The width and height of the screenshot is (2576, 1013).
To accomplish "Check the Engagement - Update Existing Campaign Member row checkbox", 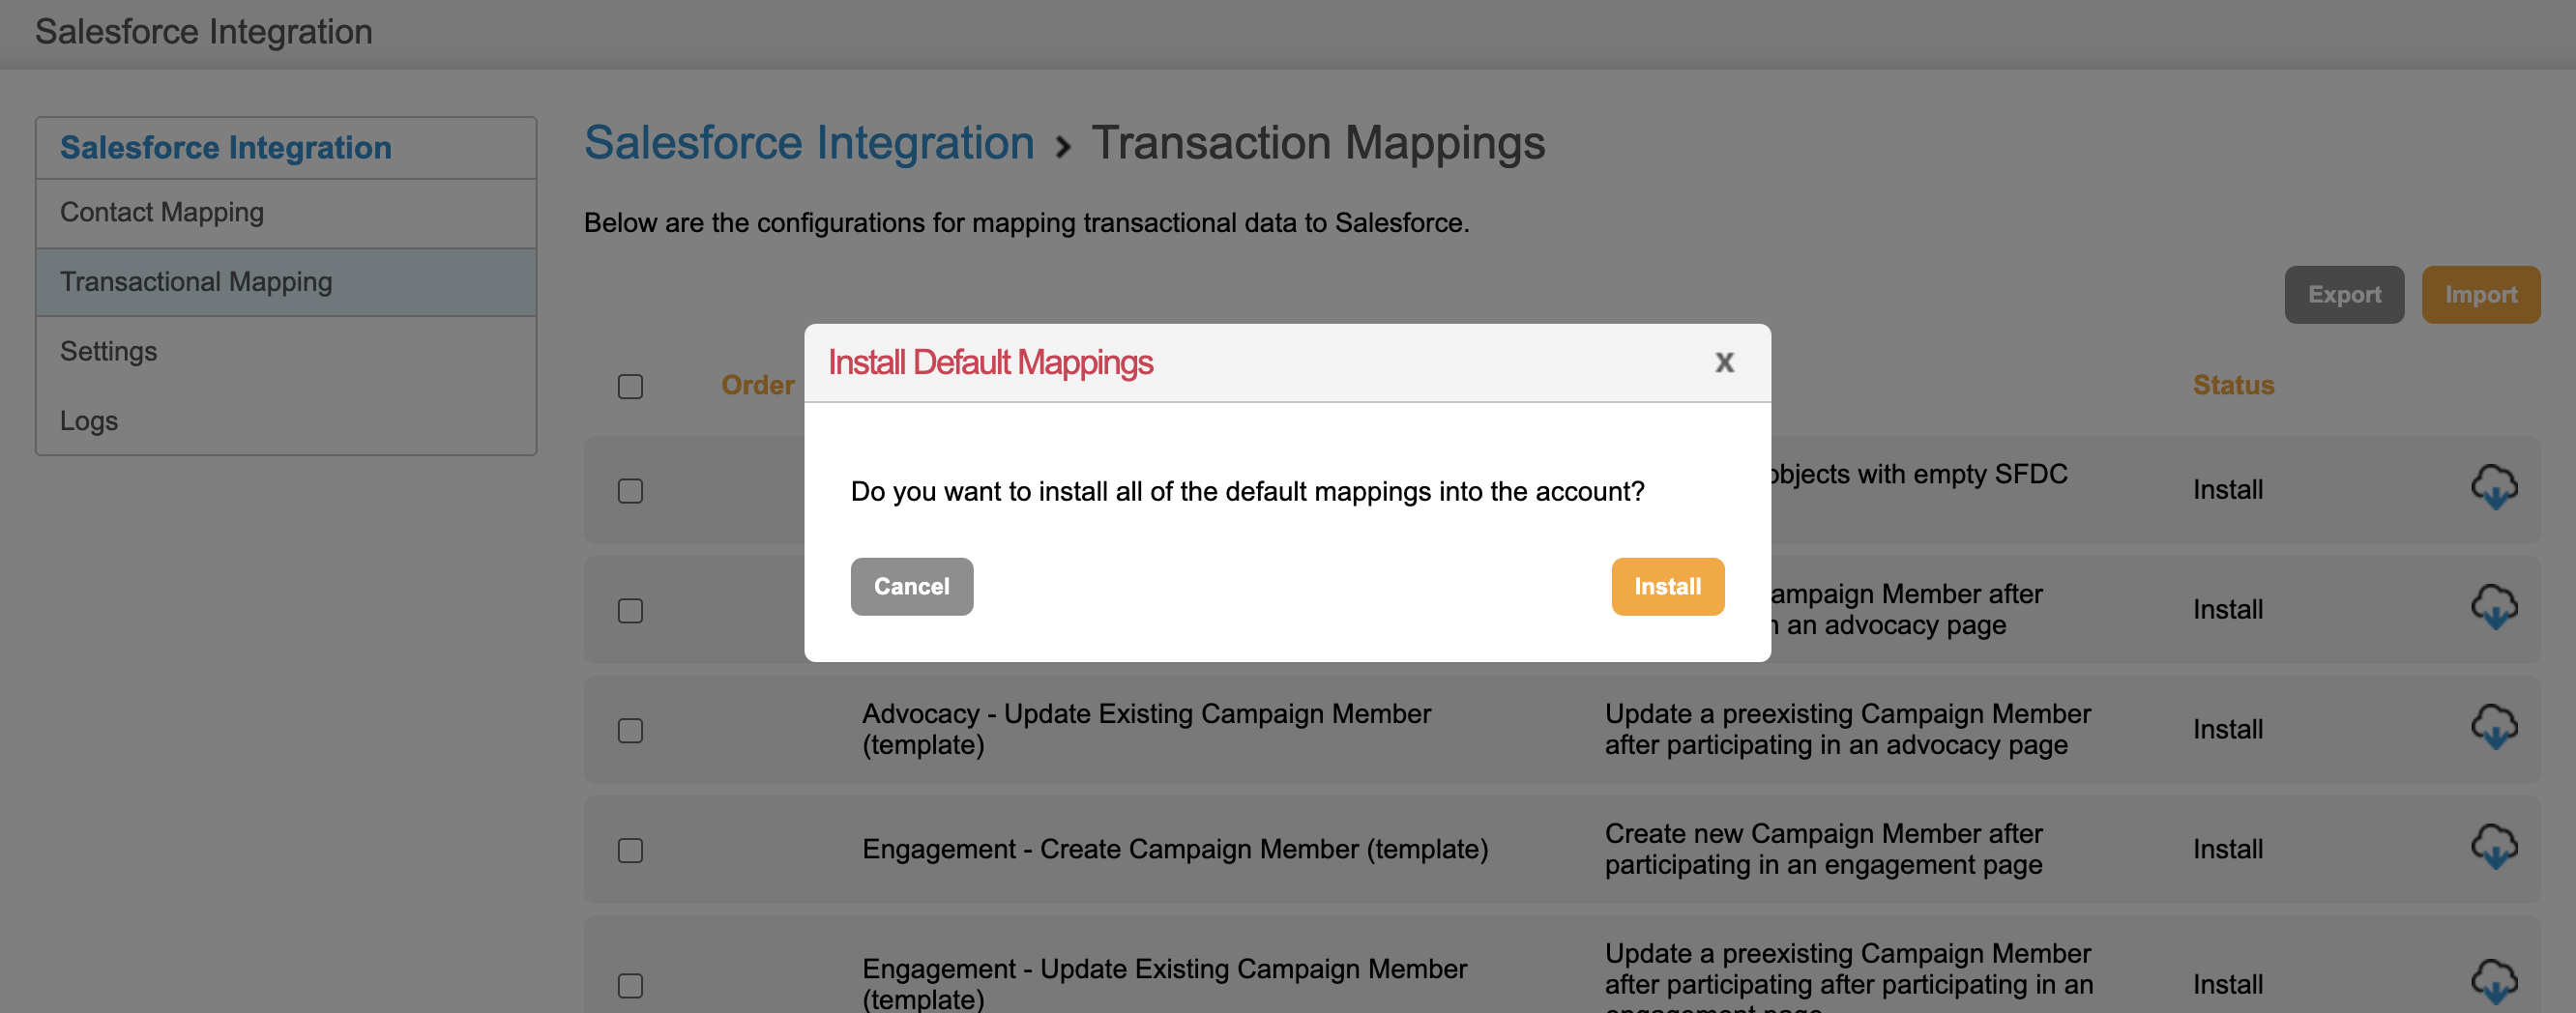I will pos(630,985).
